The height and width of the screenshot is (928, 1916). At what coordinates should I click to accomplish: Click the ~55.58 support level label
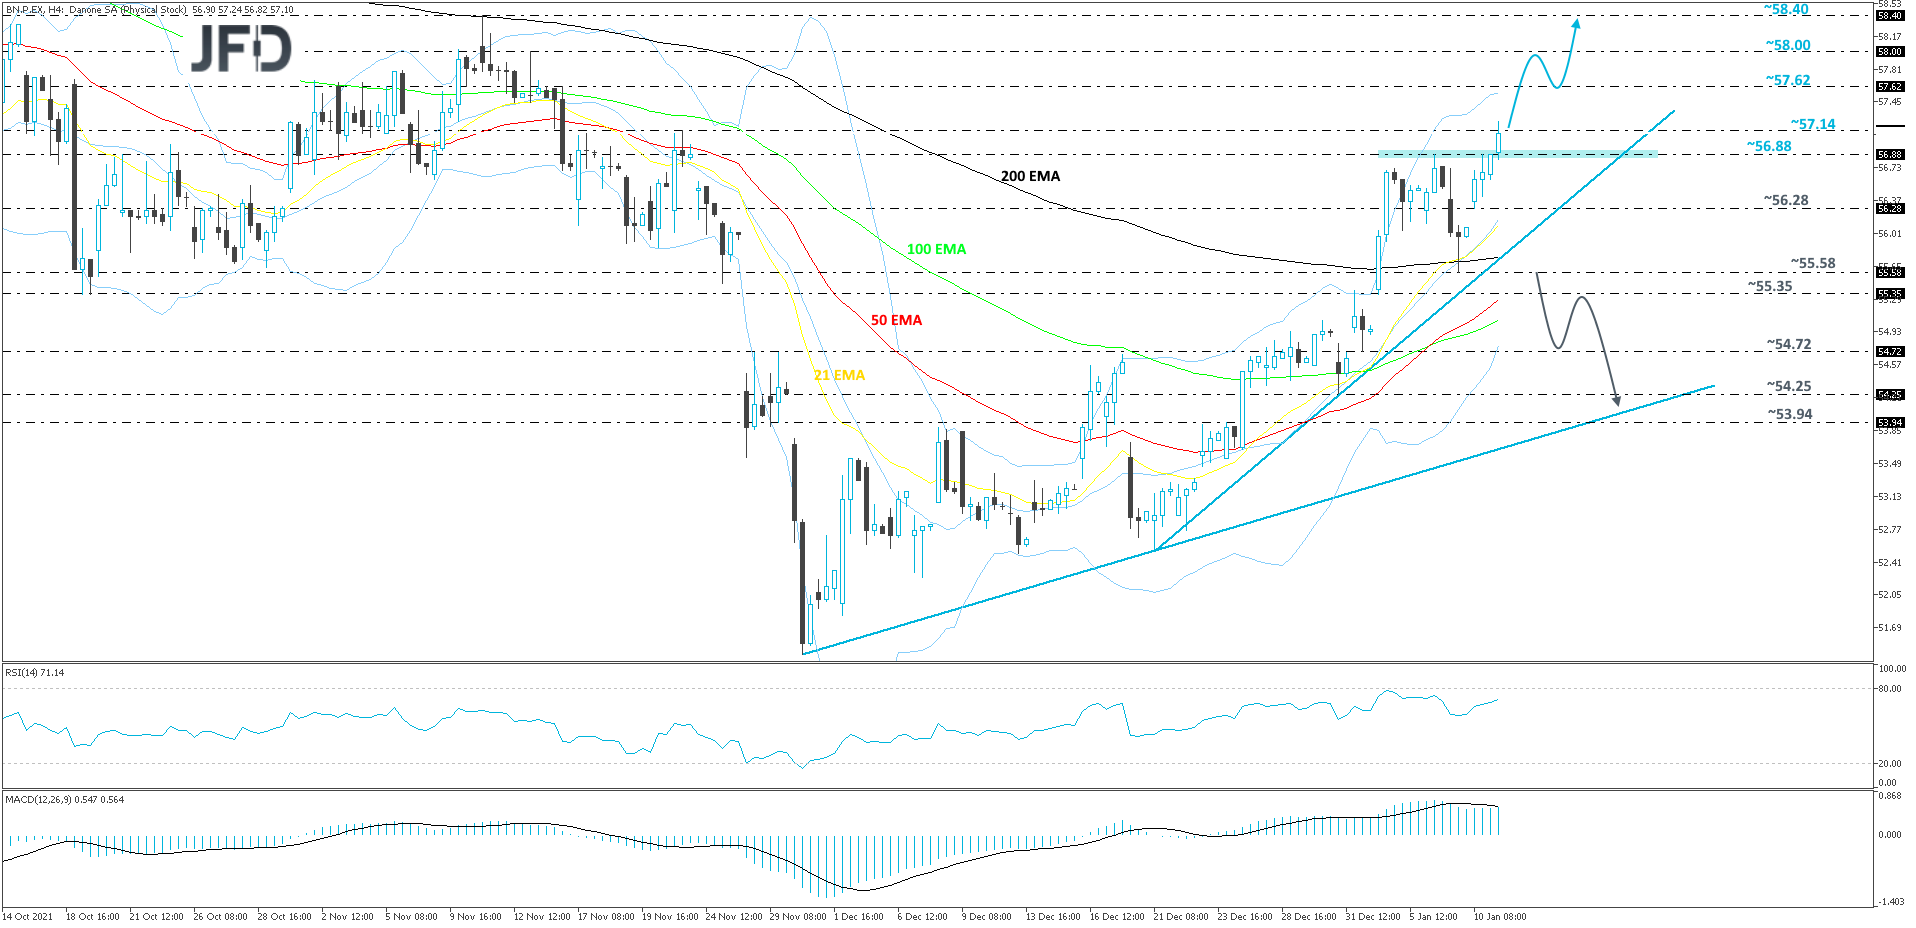click(1812, 264)
